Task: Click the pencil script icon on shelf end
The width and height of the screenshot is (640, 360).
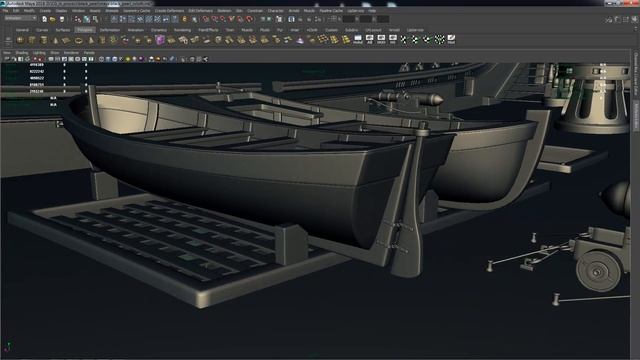Action: click(451, 39)
